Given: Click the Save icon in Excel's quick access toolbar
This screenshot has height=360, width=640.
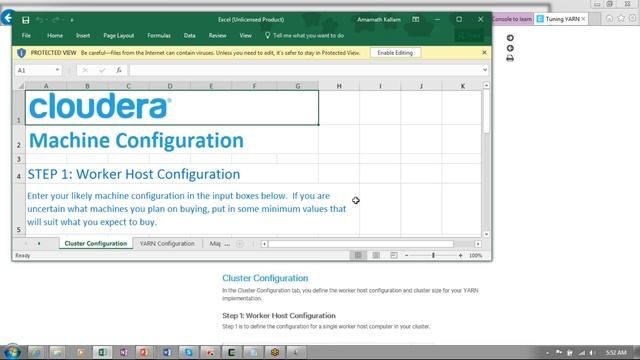Looking at the screenshot, I should tap(25, 20).
